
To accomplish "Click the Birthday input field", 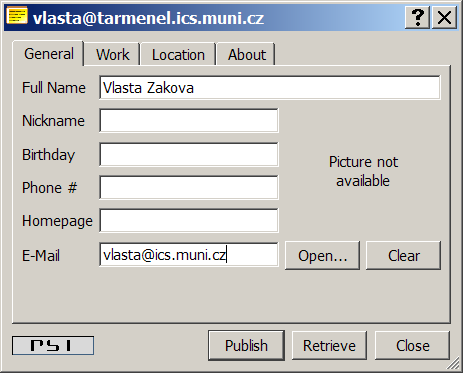I will [x=189, y=154].
